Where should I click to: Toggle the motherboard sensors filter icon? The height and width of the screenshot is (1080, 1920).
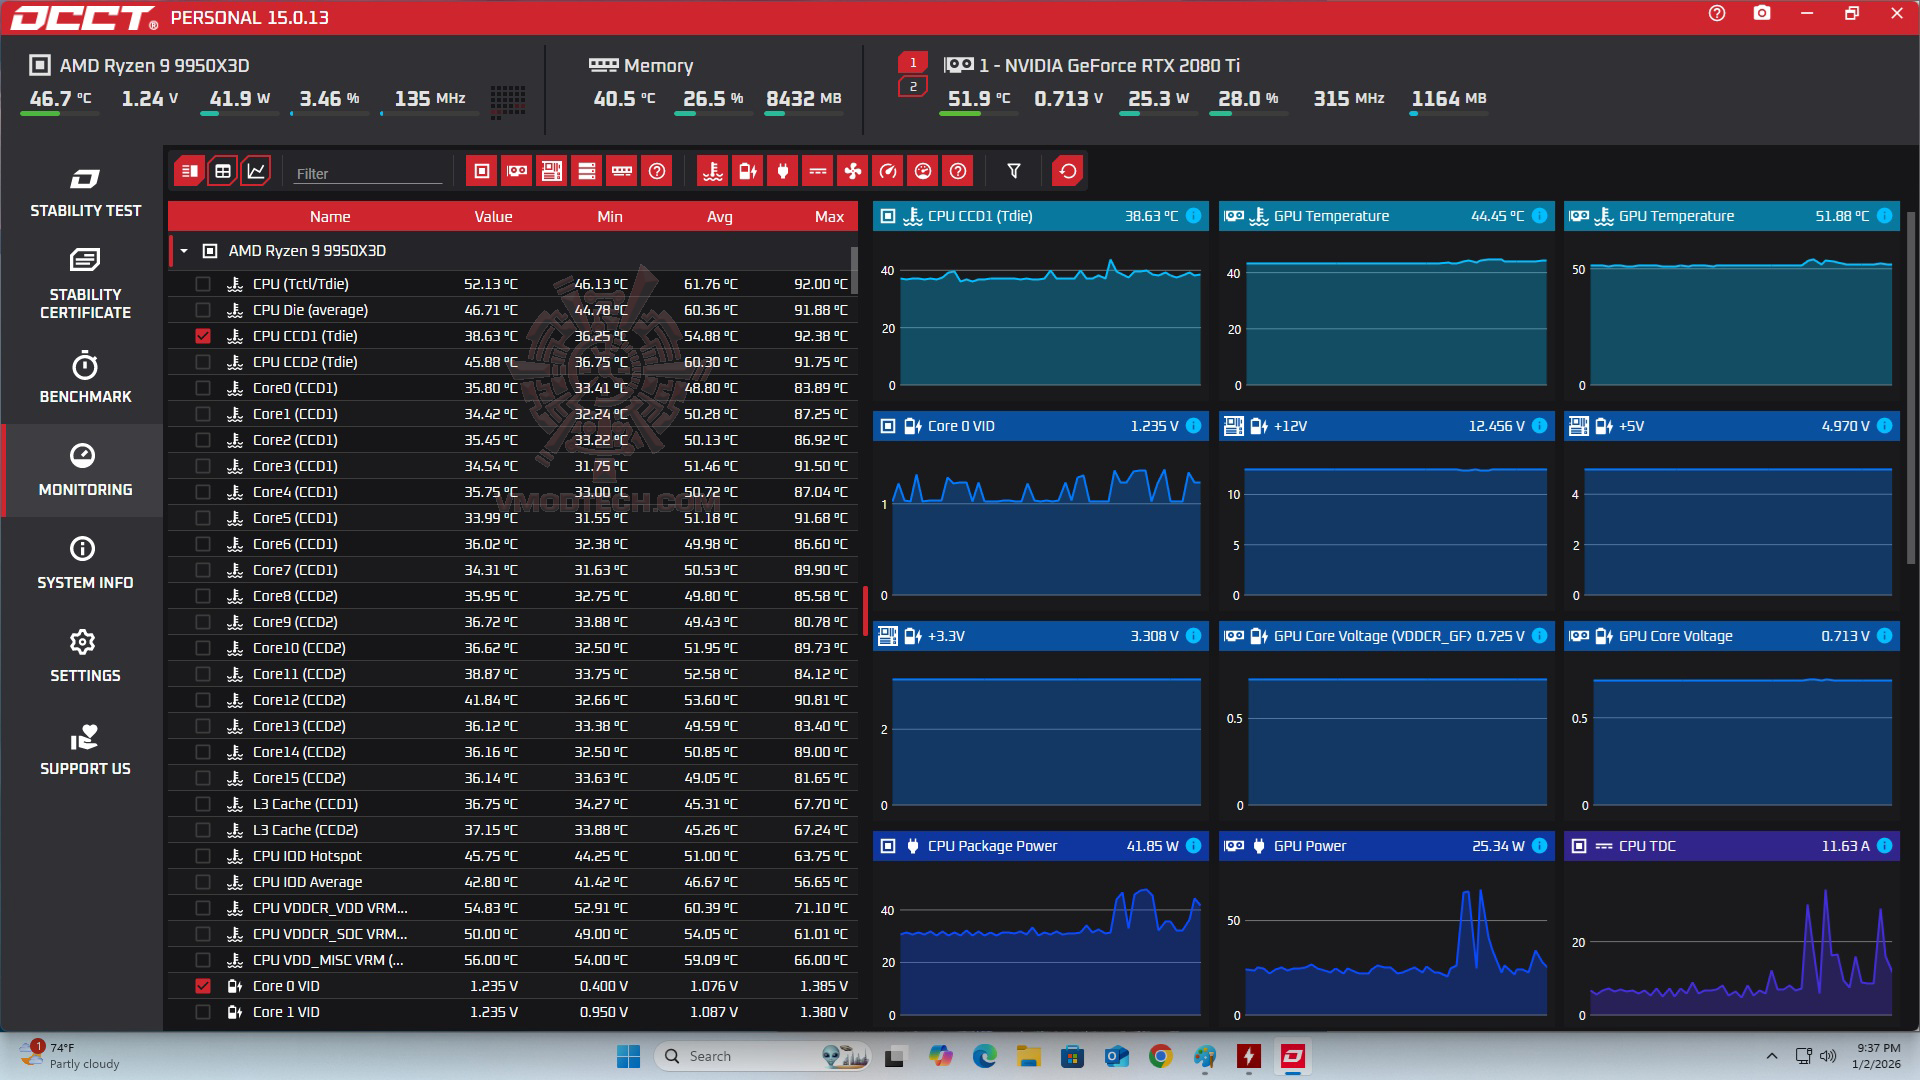[x=552, y=171]
